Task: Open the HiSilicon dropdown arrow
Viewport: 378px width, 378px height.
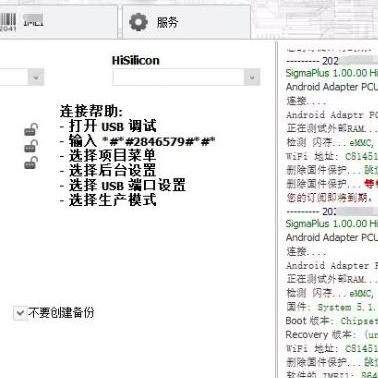Action: click(x=252, y=77)
